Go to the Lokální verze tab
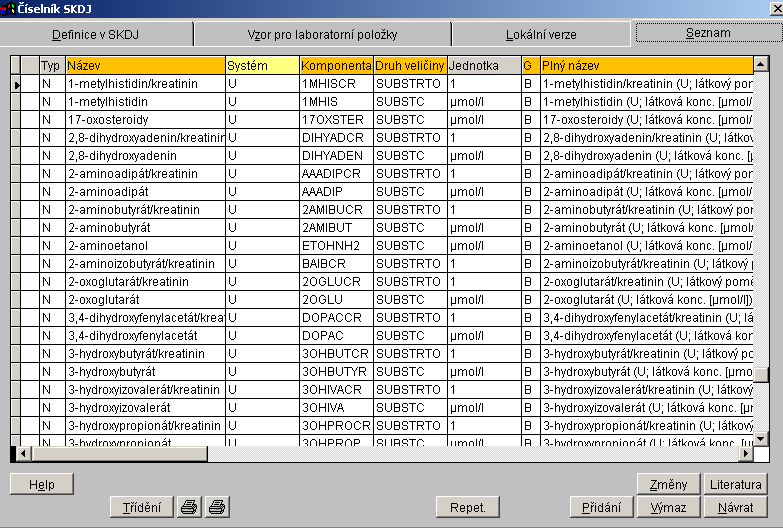This screenshot has width=783, height=528. click(541, 35)
